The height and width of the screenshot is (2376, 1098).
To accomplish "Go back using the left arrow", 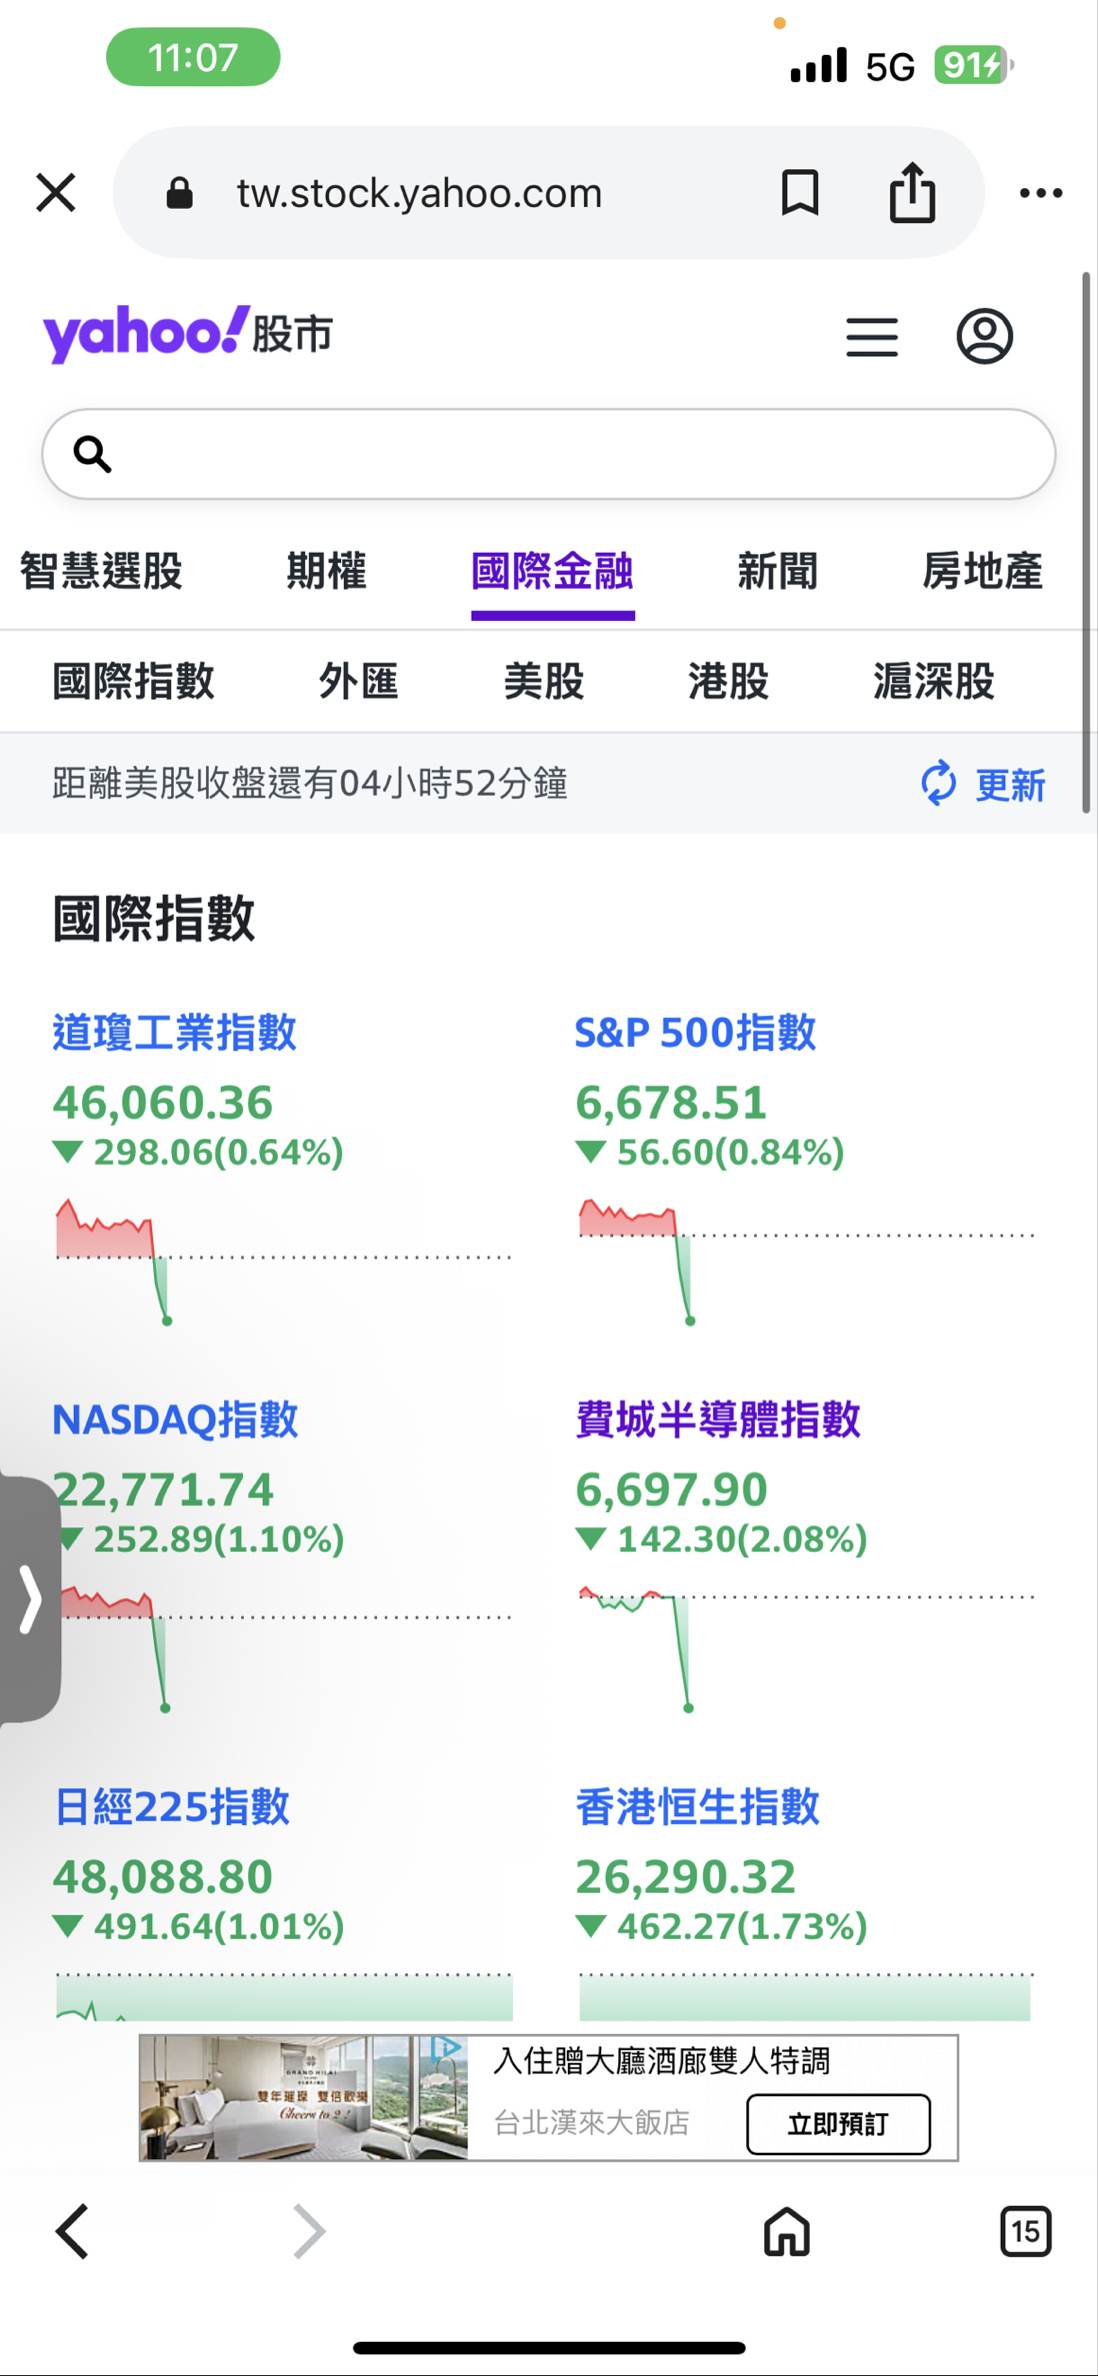I will (x=73, y=2231).
